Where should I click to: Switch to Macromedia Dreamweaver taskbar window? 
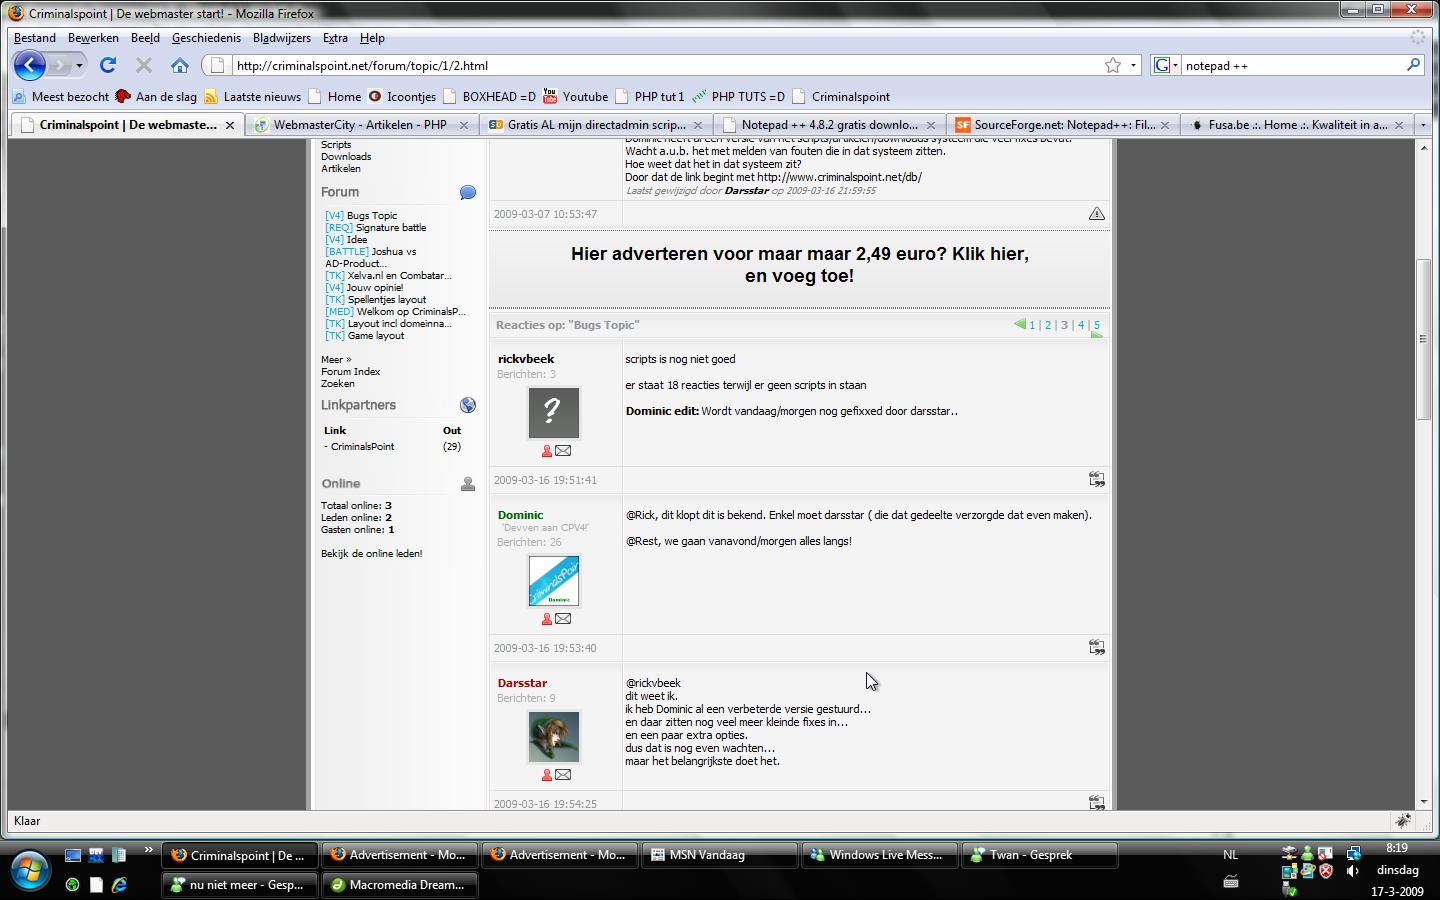tap(399, 885)
